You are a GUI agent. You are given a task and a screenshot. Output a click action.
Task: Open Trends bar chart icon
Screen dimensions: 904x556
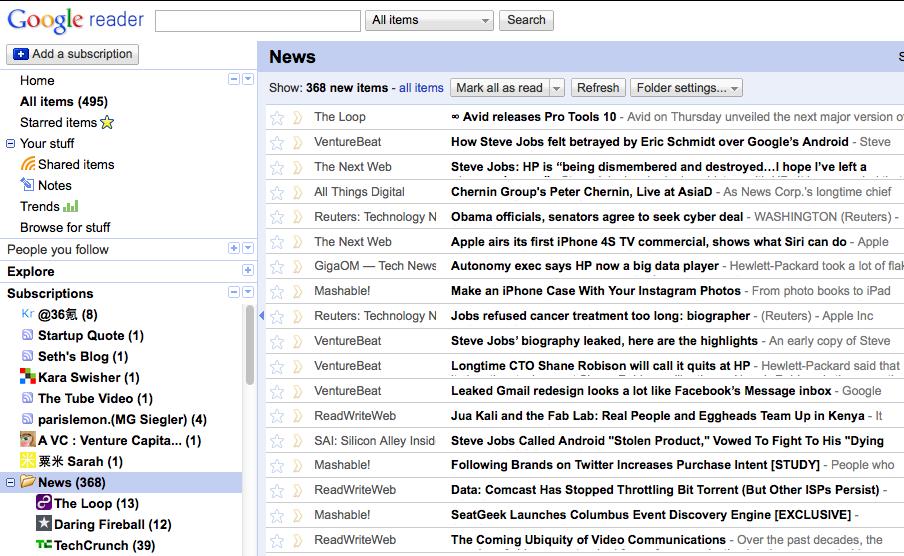70,206
